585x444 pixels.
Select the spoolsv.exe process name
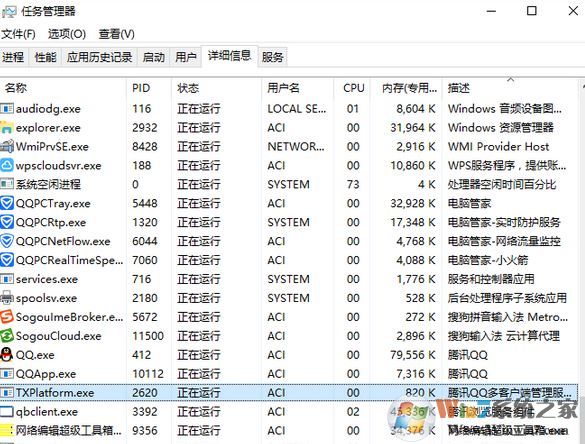pyautogui.click(x=46, y=298)
